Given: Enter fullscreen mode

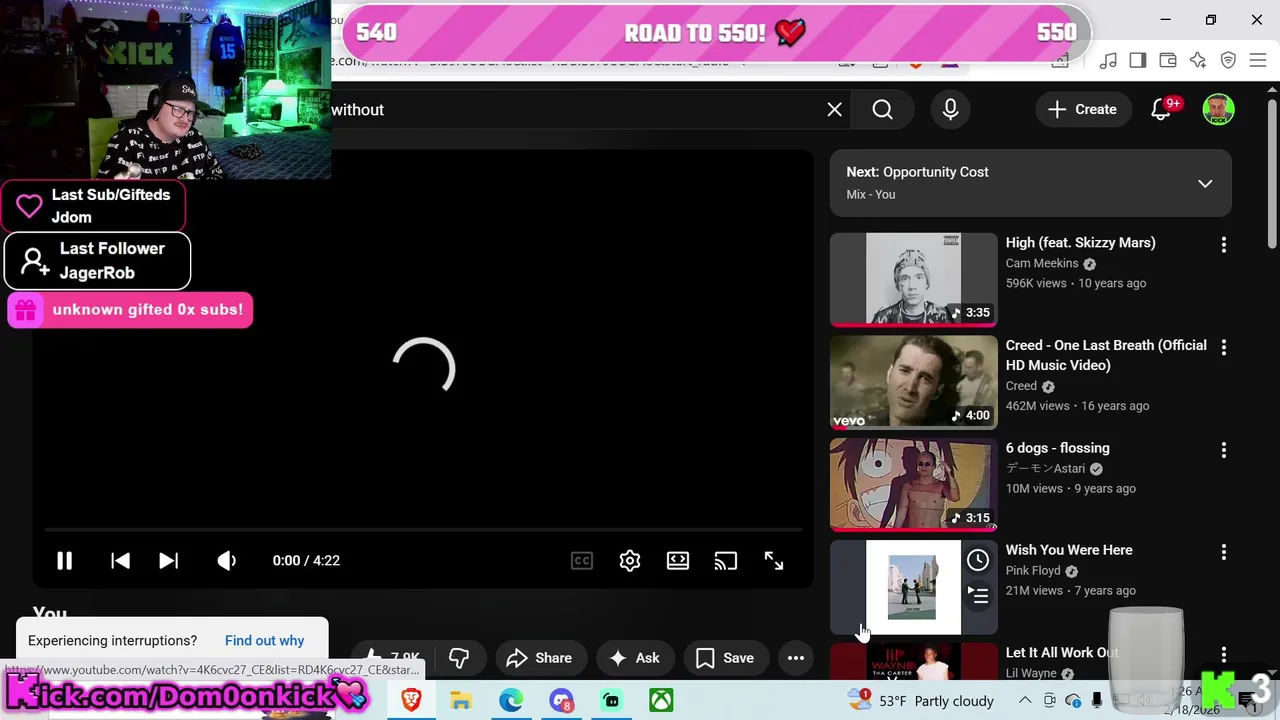Looking at the screenshot, I should point(774,561).
